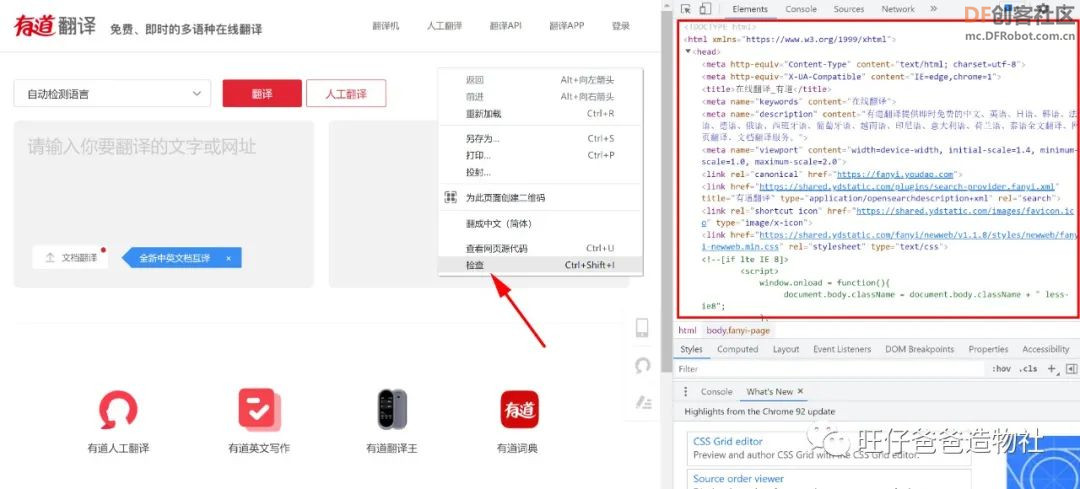This screenshot has height=489, width=1080.
Task: Toggle the :hov element state panel
Action: pyautogui.click(x=1001, y=369)
